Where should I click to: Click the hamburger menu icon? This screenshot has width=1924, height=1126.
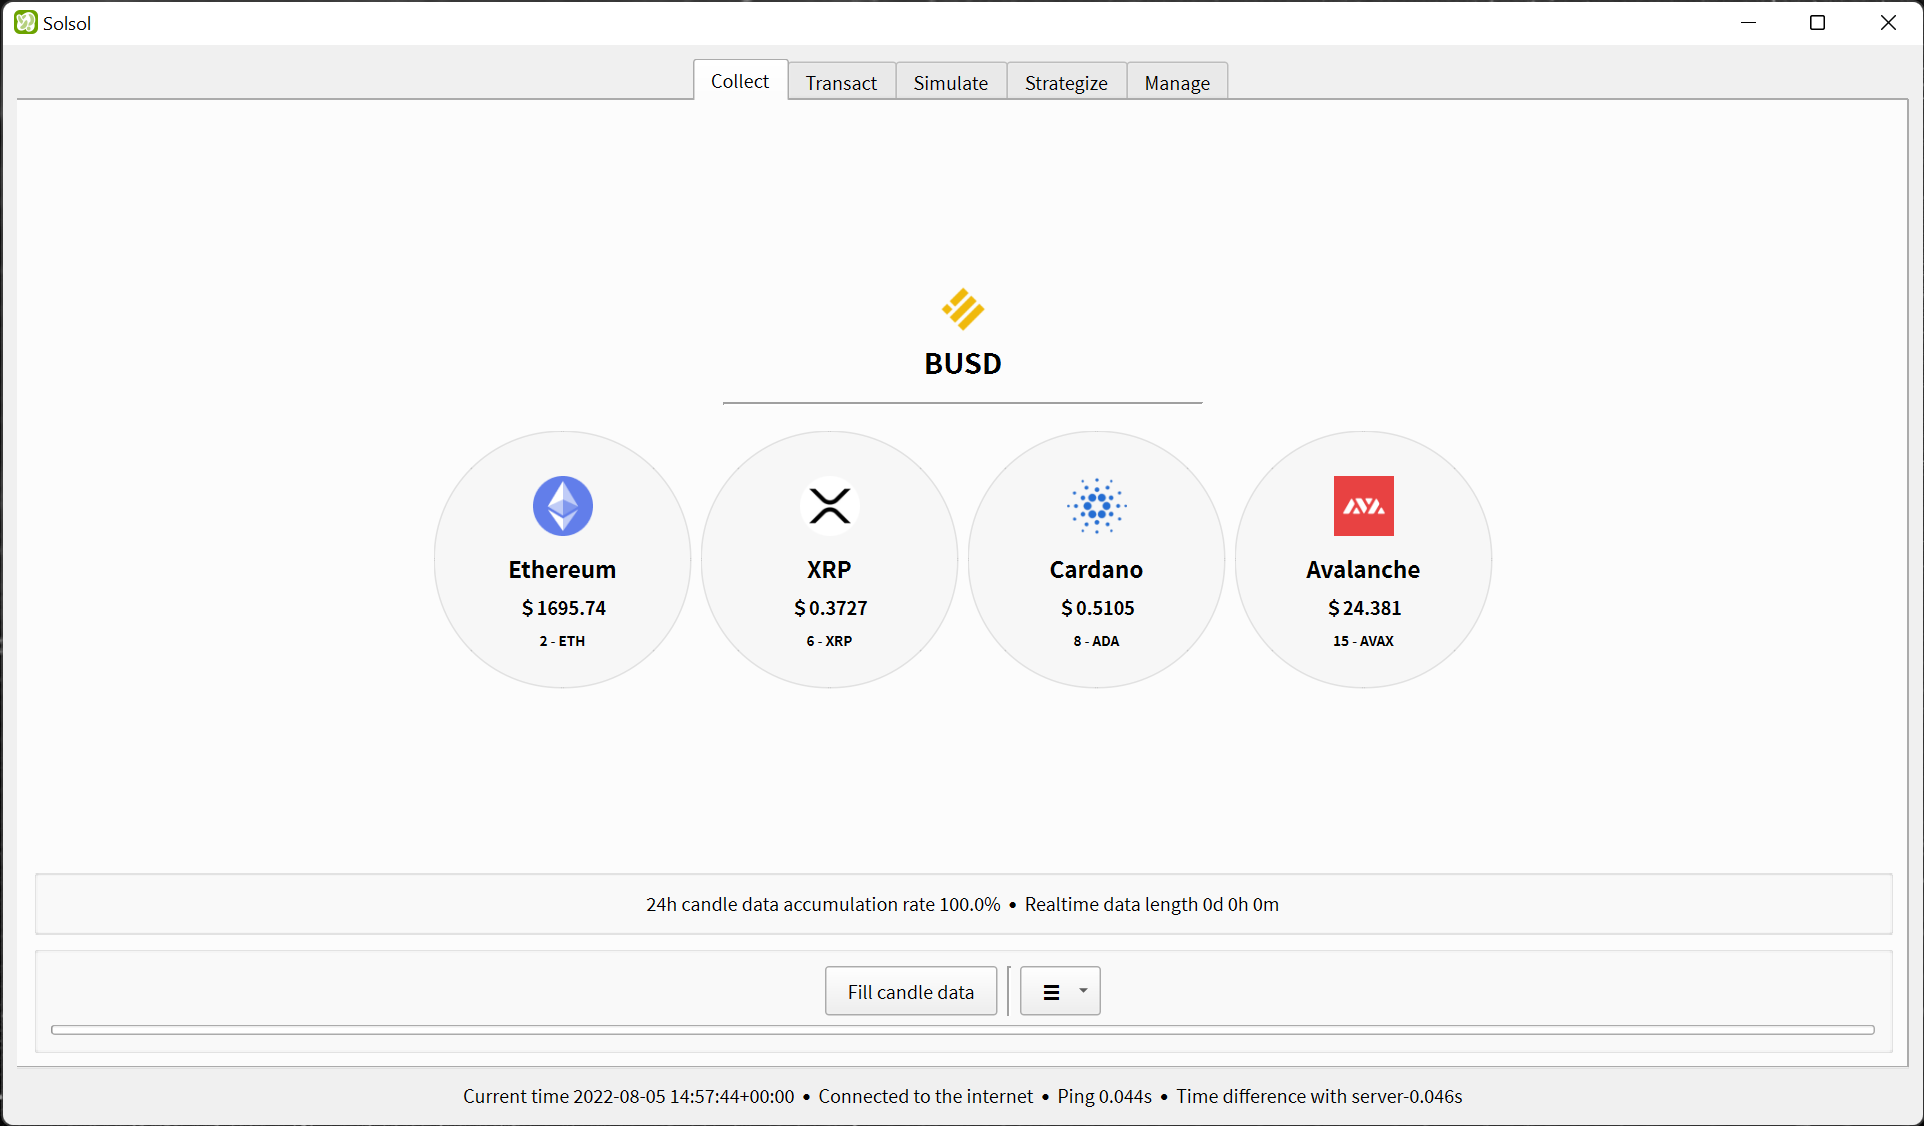click(x=1051, y=992)
